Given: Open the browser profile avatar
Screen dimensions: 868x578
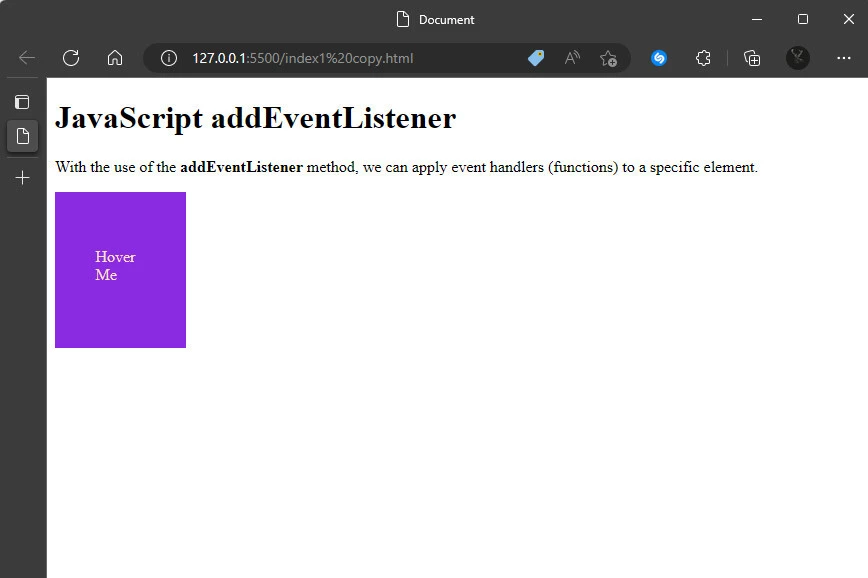Looking at the screenshot, I should [x=797, y=58].
